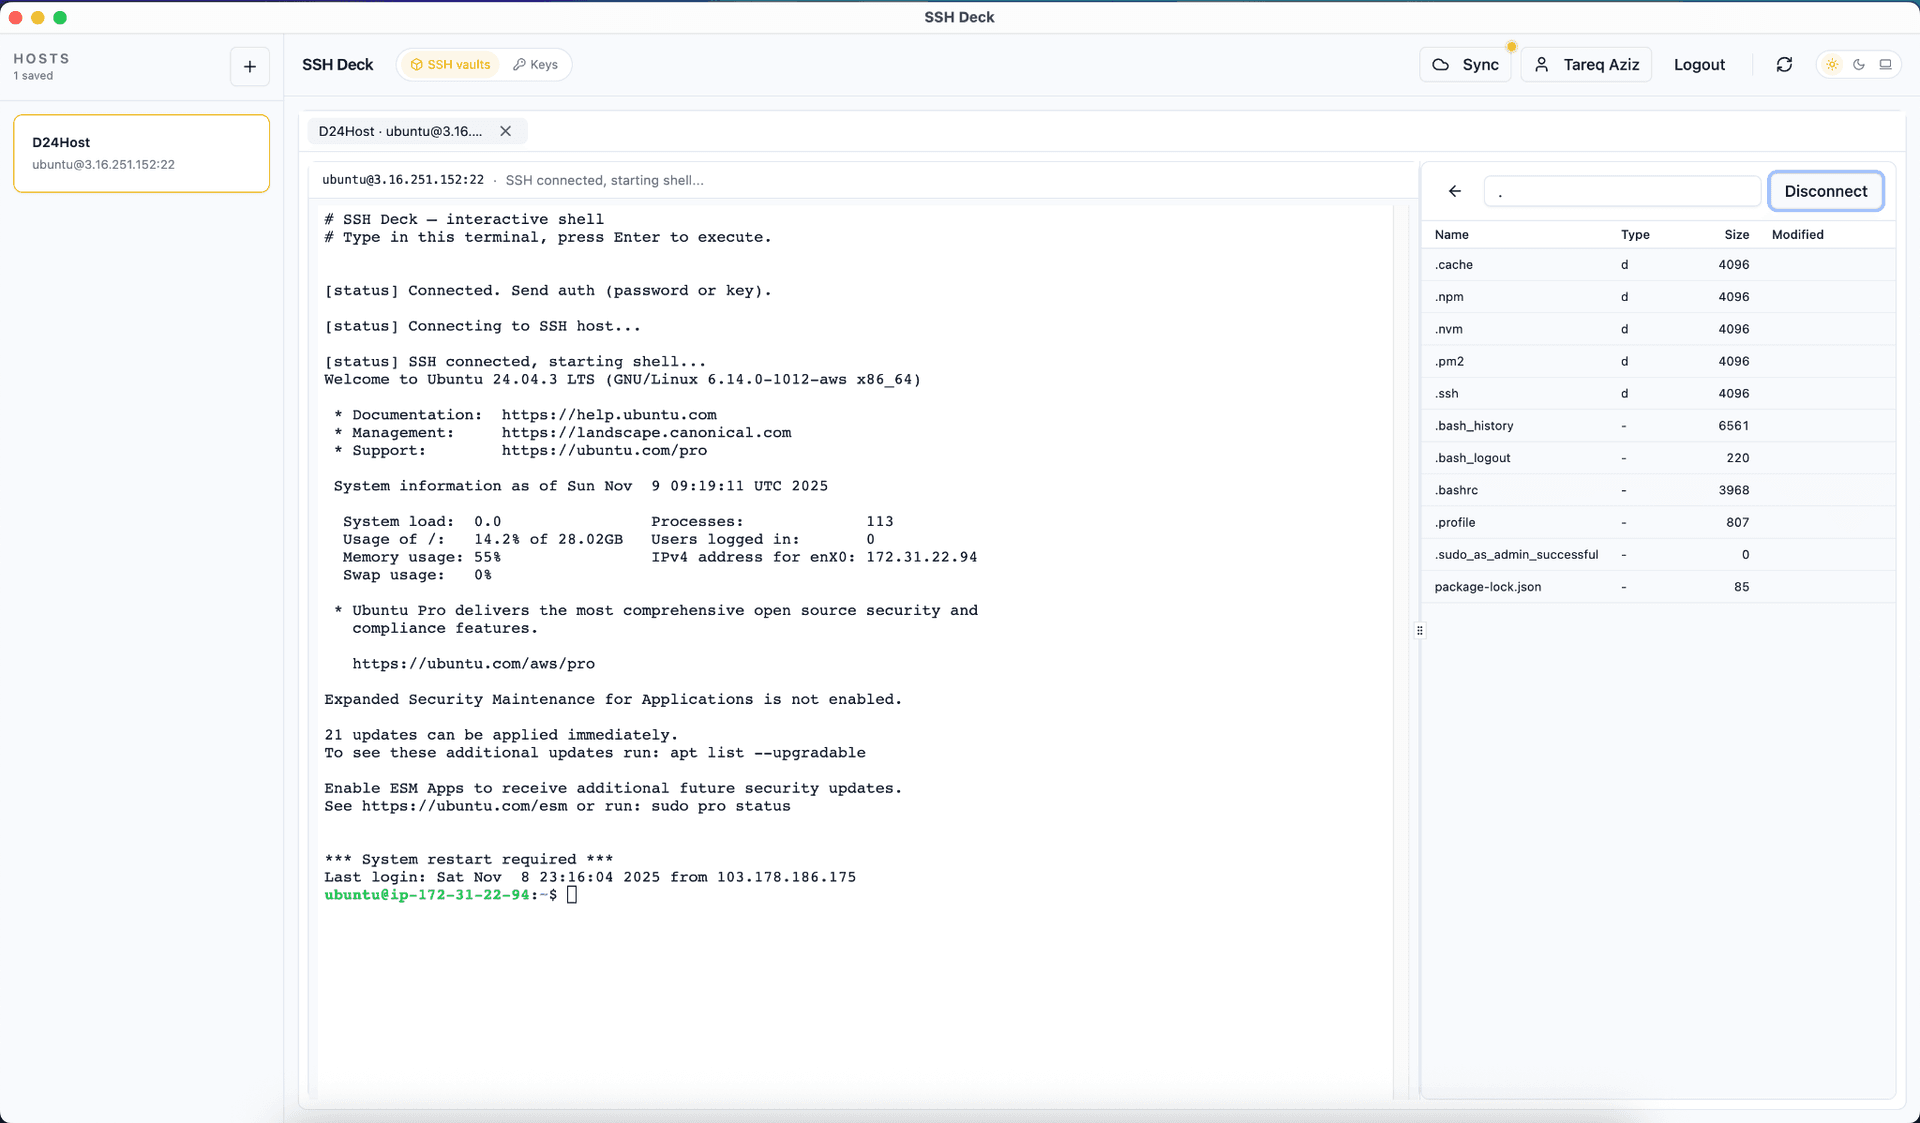
Task: Select the light mode sun toggle
Action: tap(1831, 64)
